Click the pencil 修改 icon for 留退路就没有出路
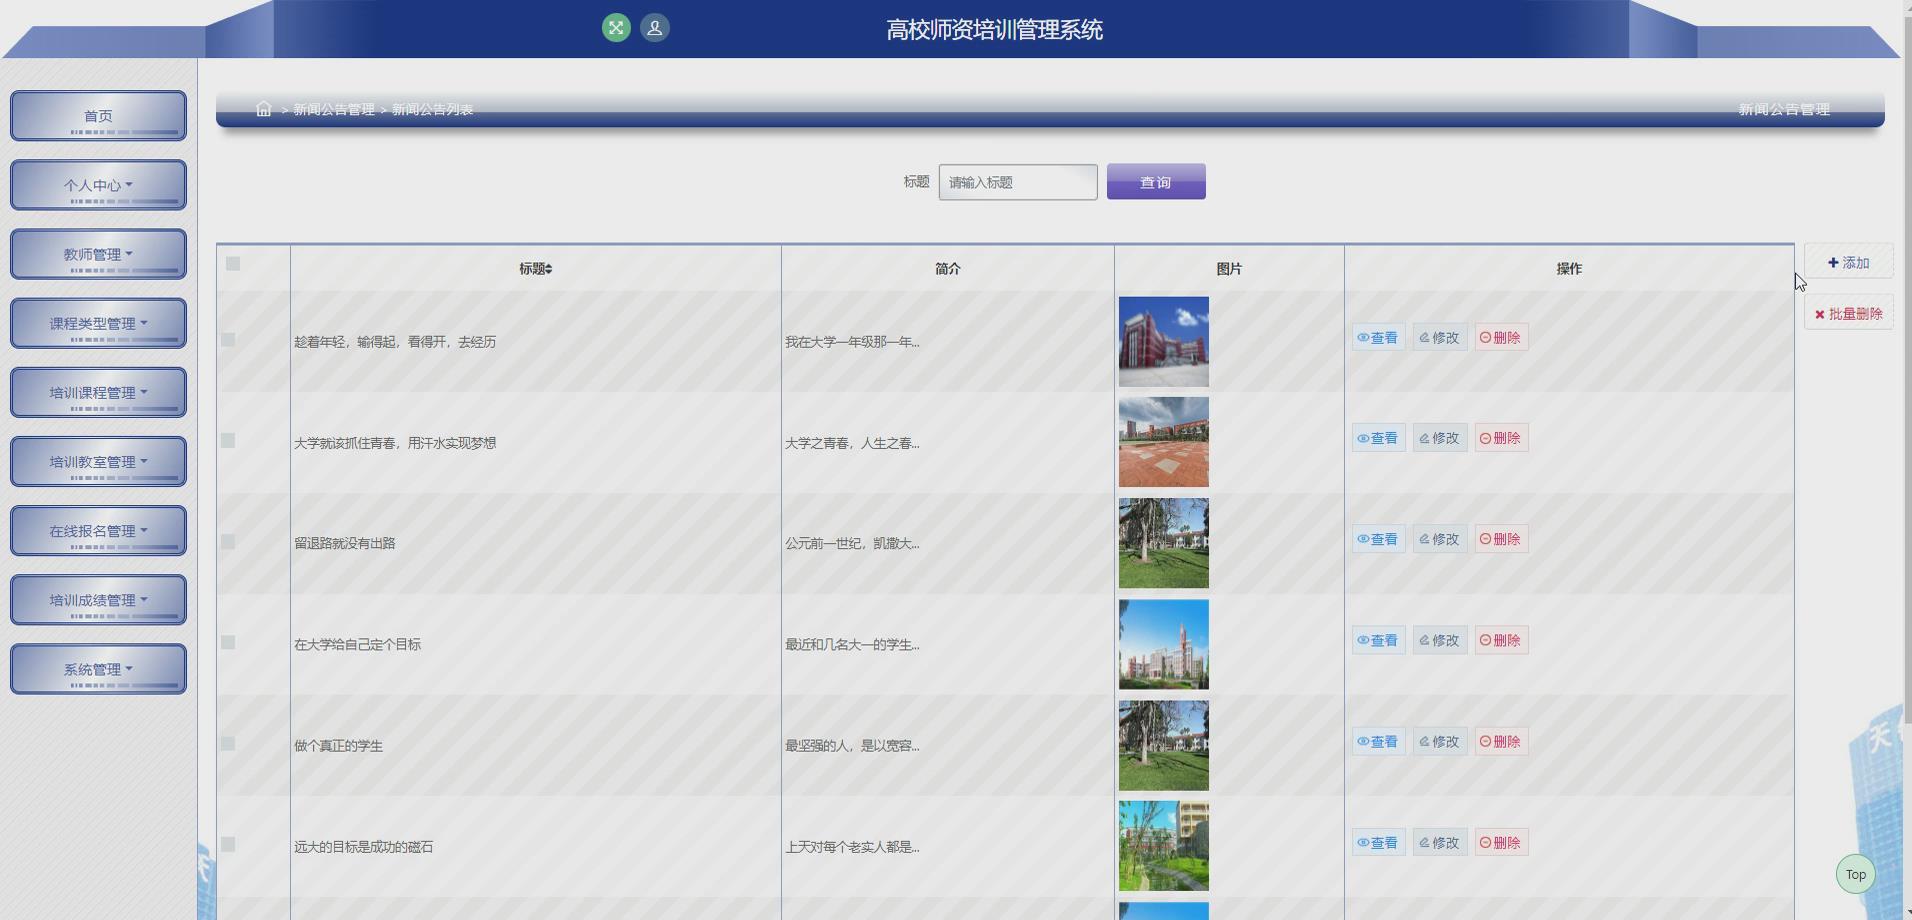This screenshot has height=920, width=1912. tap(1424, 538)
